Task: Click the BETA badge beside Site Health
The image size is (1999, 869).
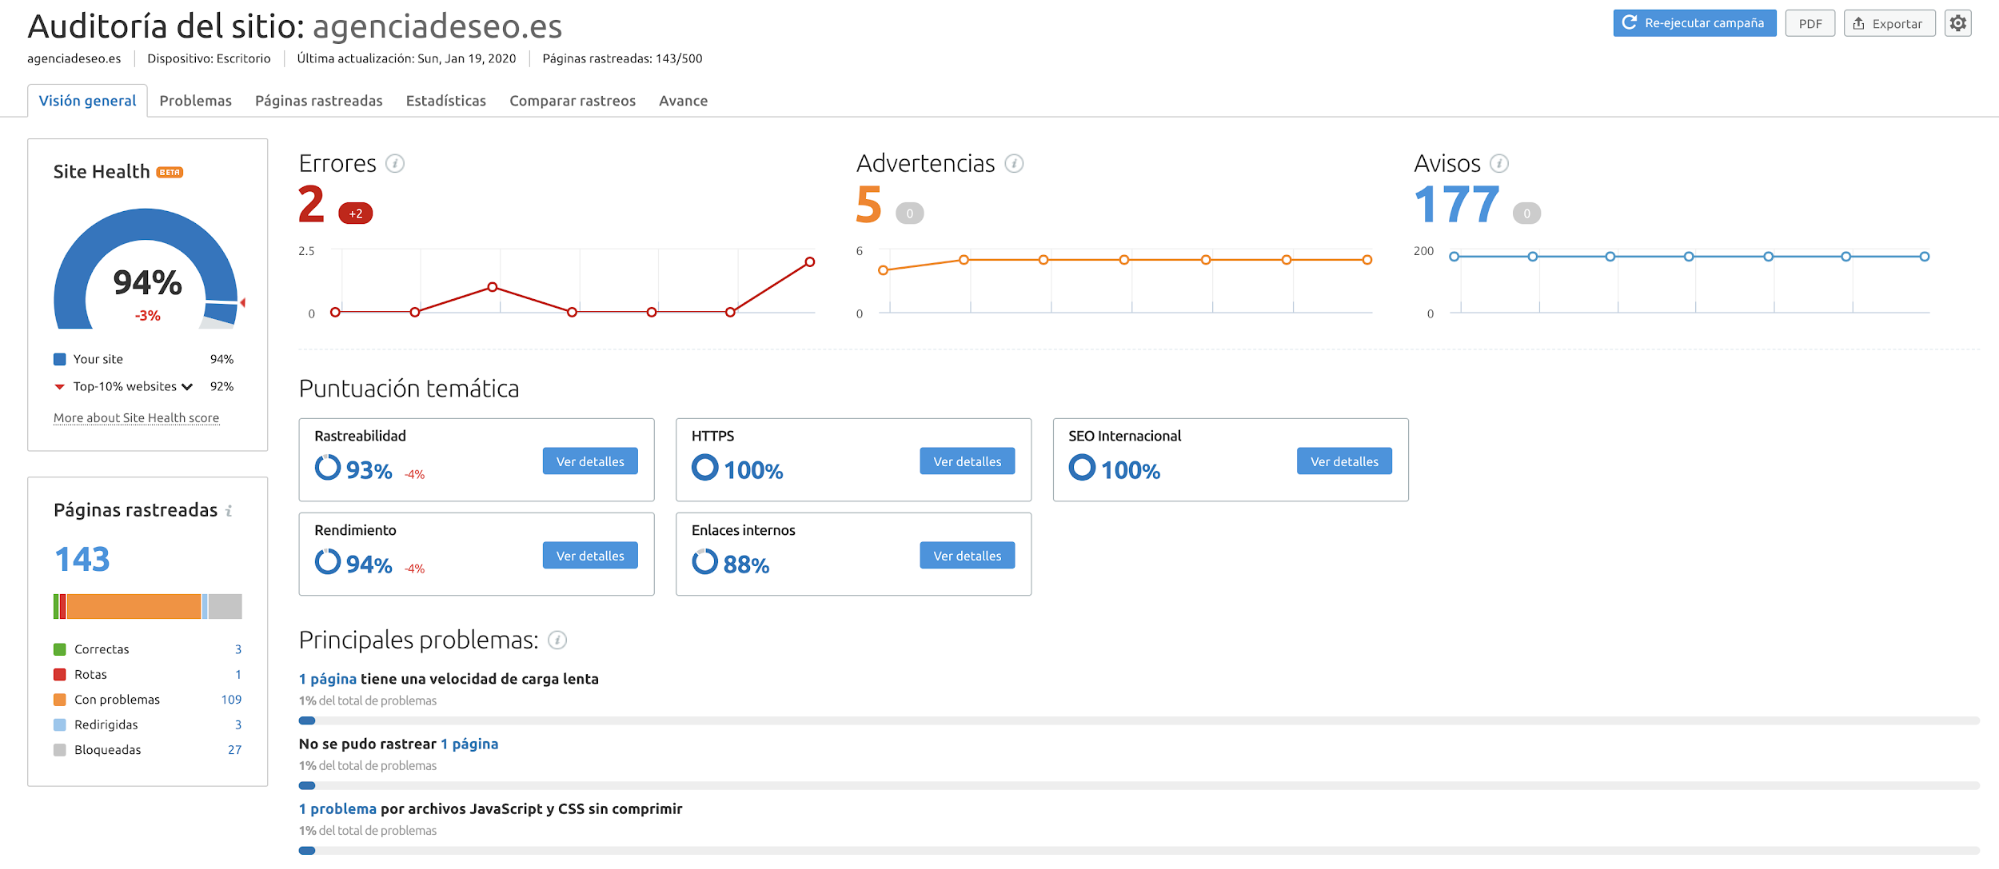Action: (170, 172)
